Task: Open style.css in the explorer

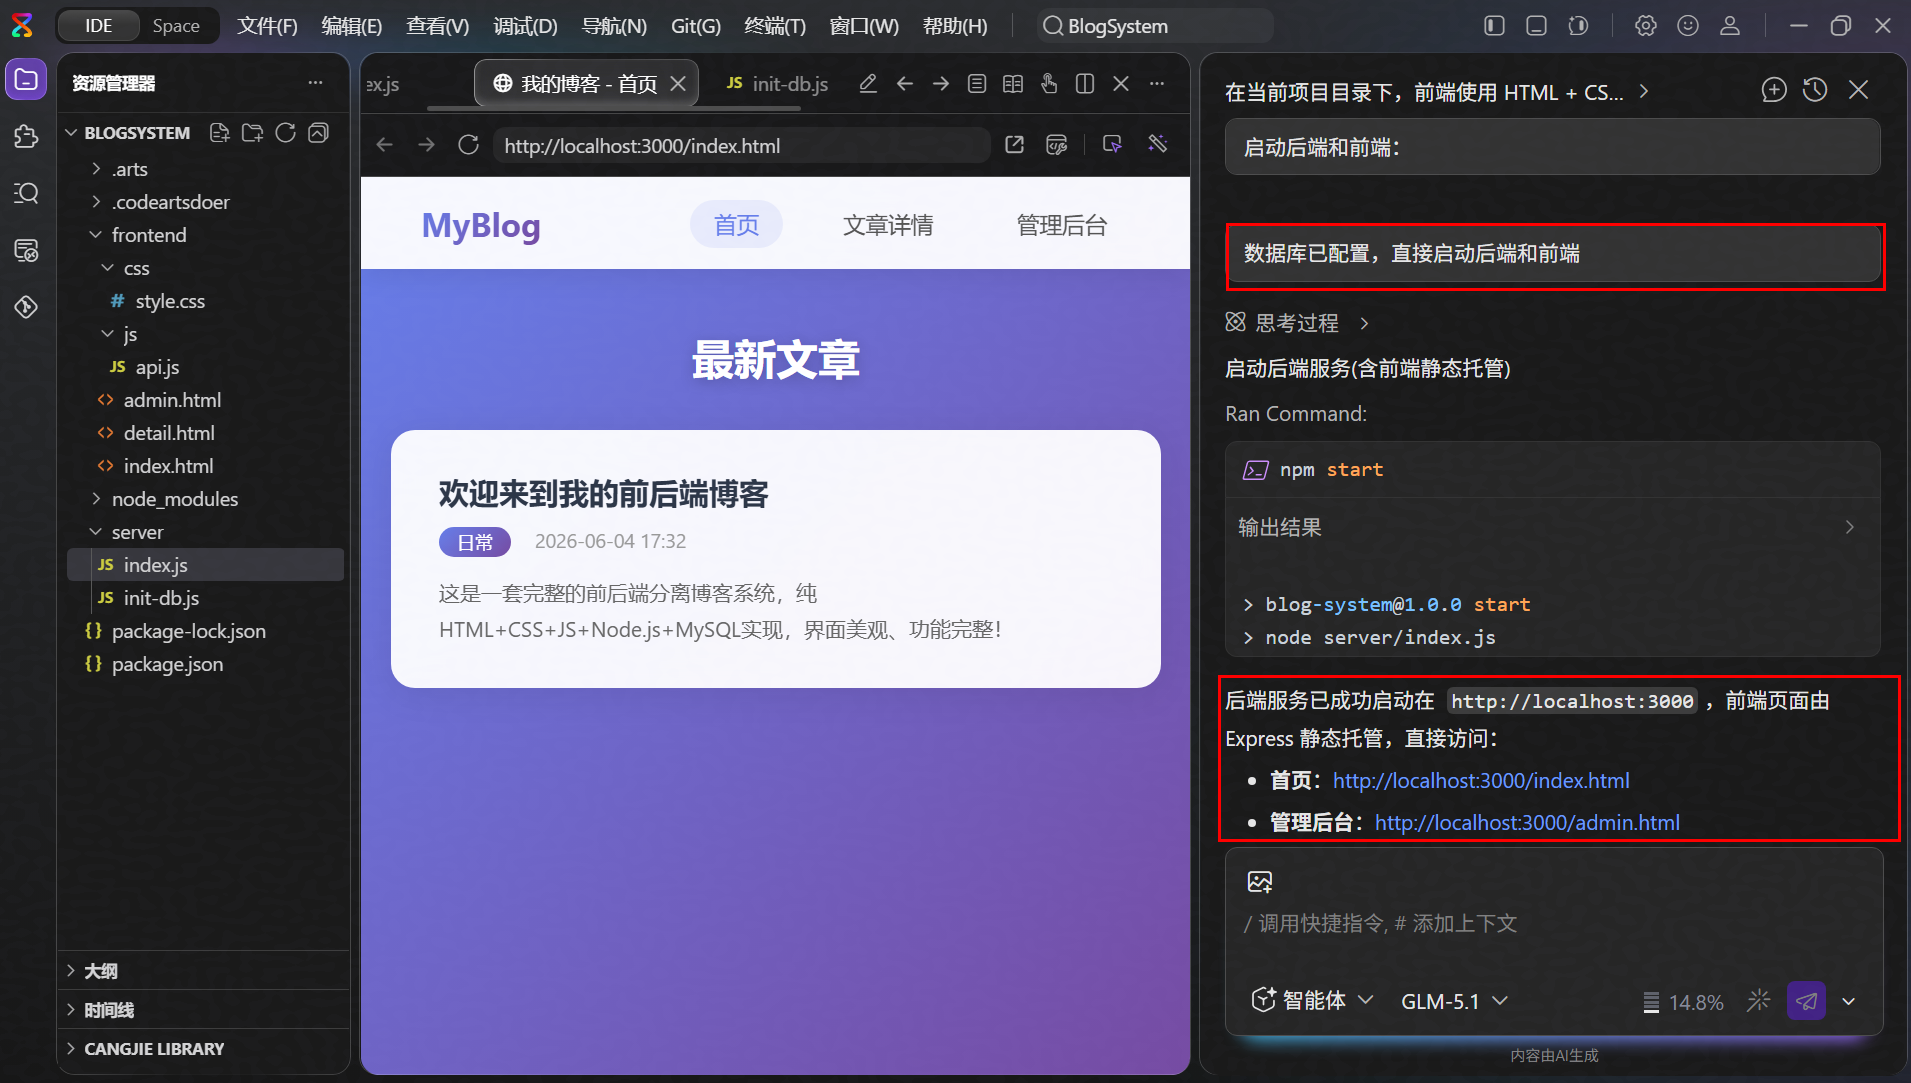Action: (x=170, y=301)
